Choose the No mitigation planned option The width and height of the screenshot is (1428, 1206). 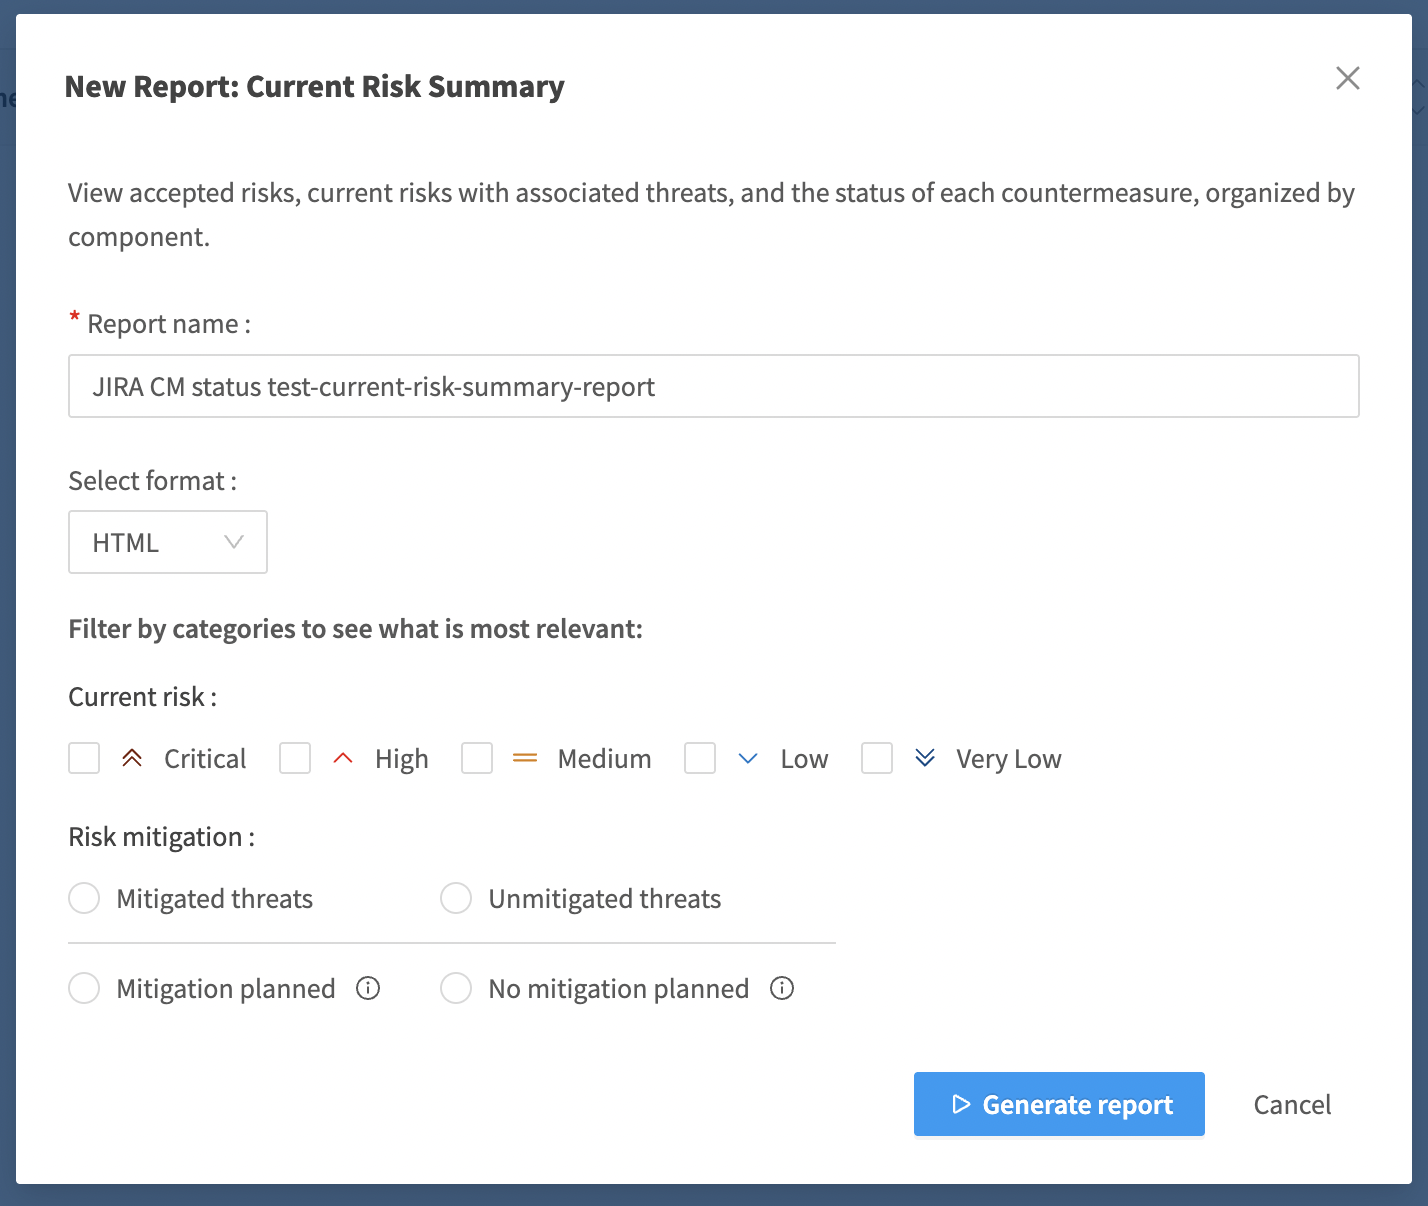456,988
